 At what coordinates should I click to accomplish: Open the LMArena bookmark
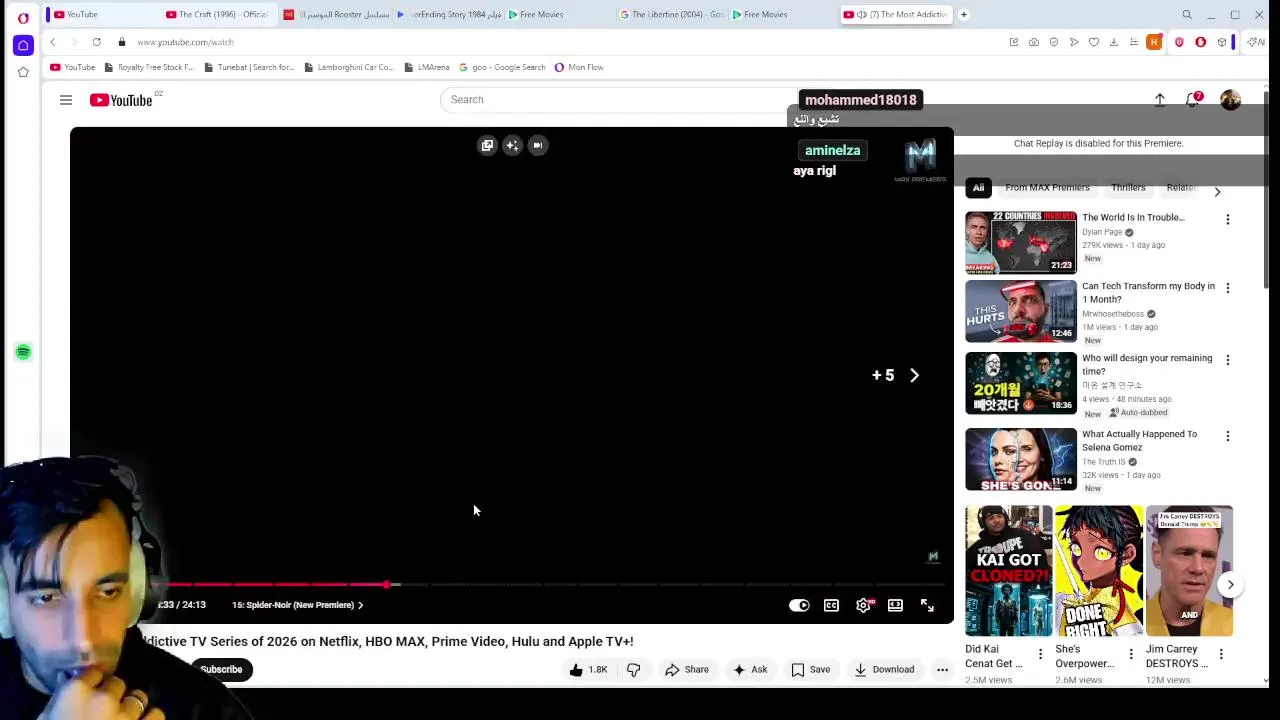click(x=427, y=67)
